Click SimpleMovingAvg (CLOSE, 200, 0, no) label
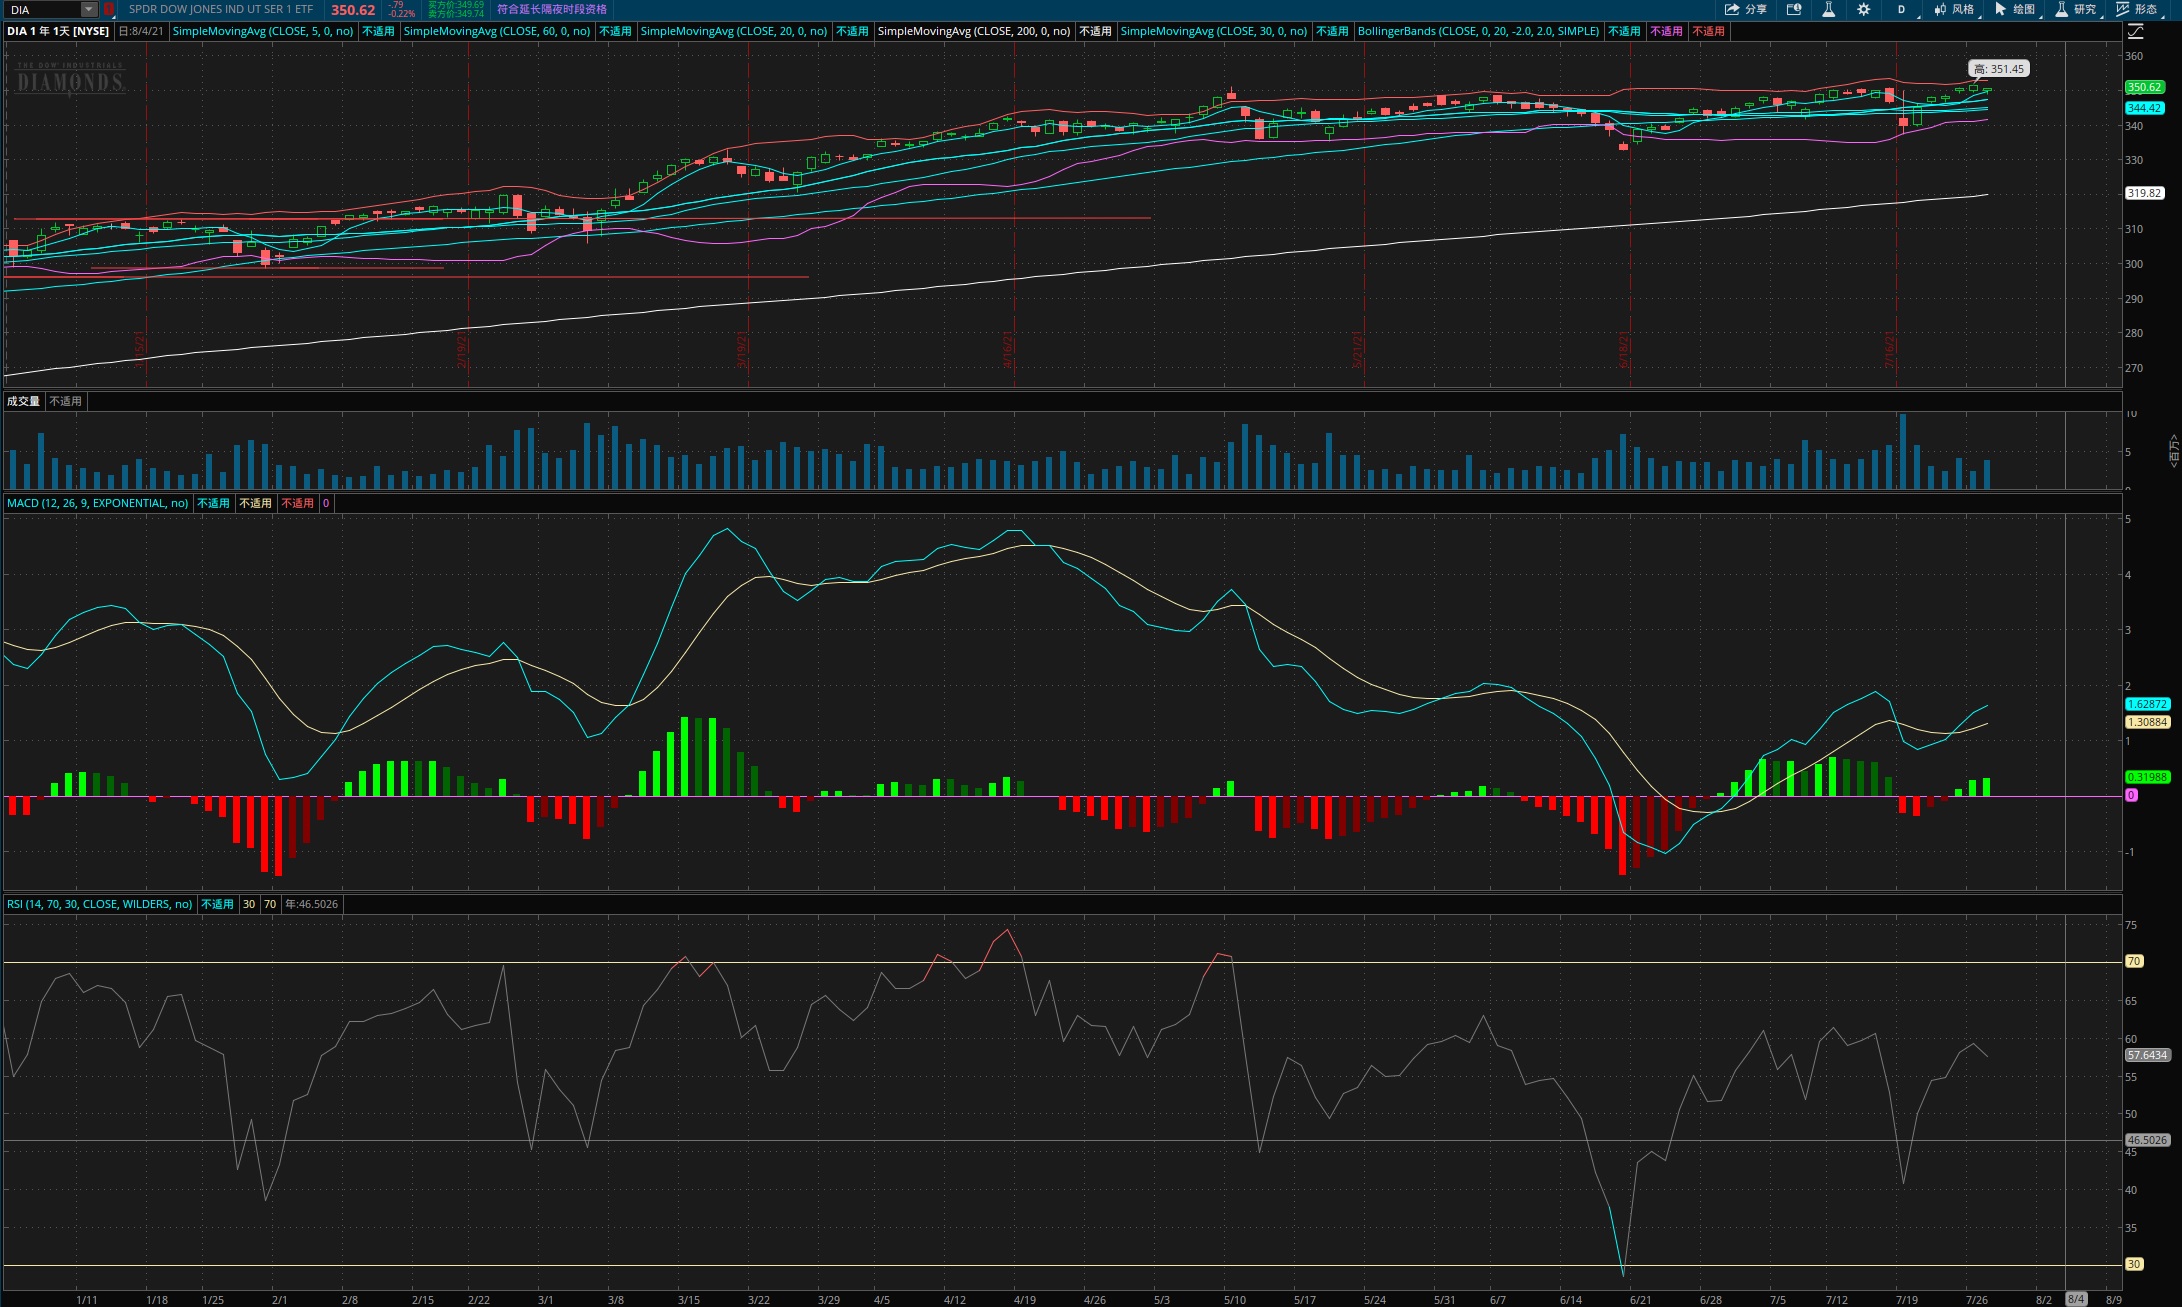This screenshot has height=1307, width=2182. point(973,31)
